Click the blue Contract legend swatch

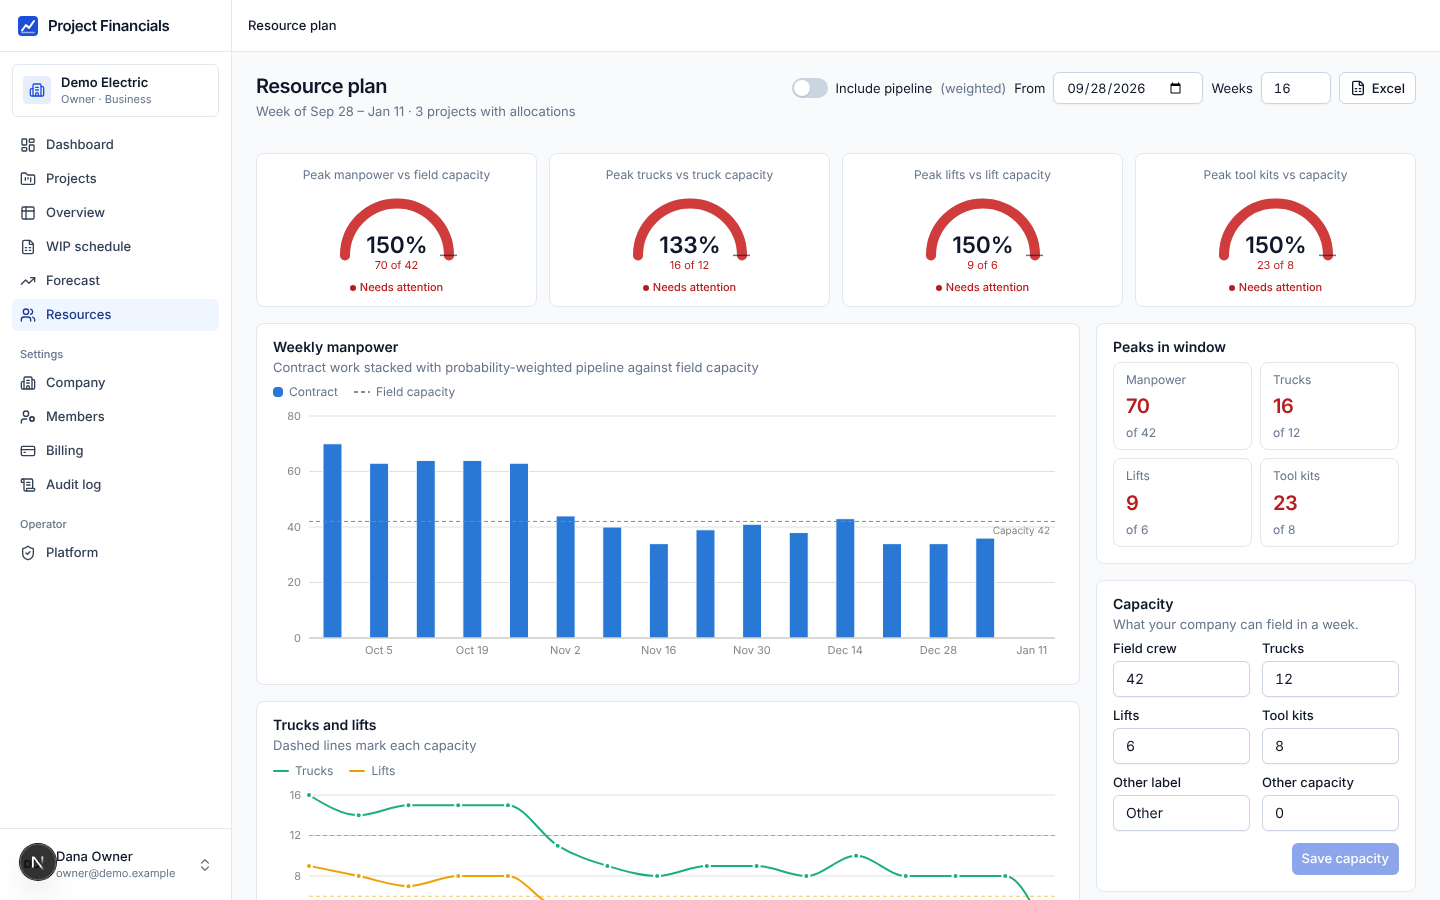click(x=278, y=392)
